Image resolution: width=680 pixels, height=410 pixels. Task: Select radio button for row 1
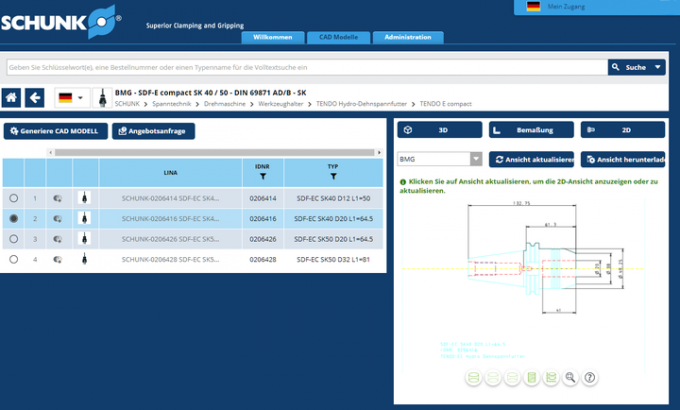pos(14,198)
